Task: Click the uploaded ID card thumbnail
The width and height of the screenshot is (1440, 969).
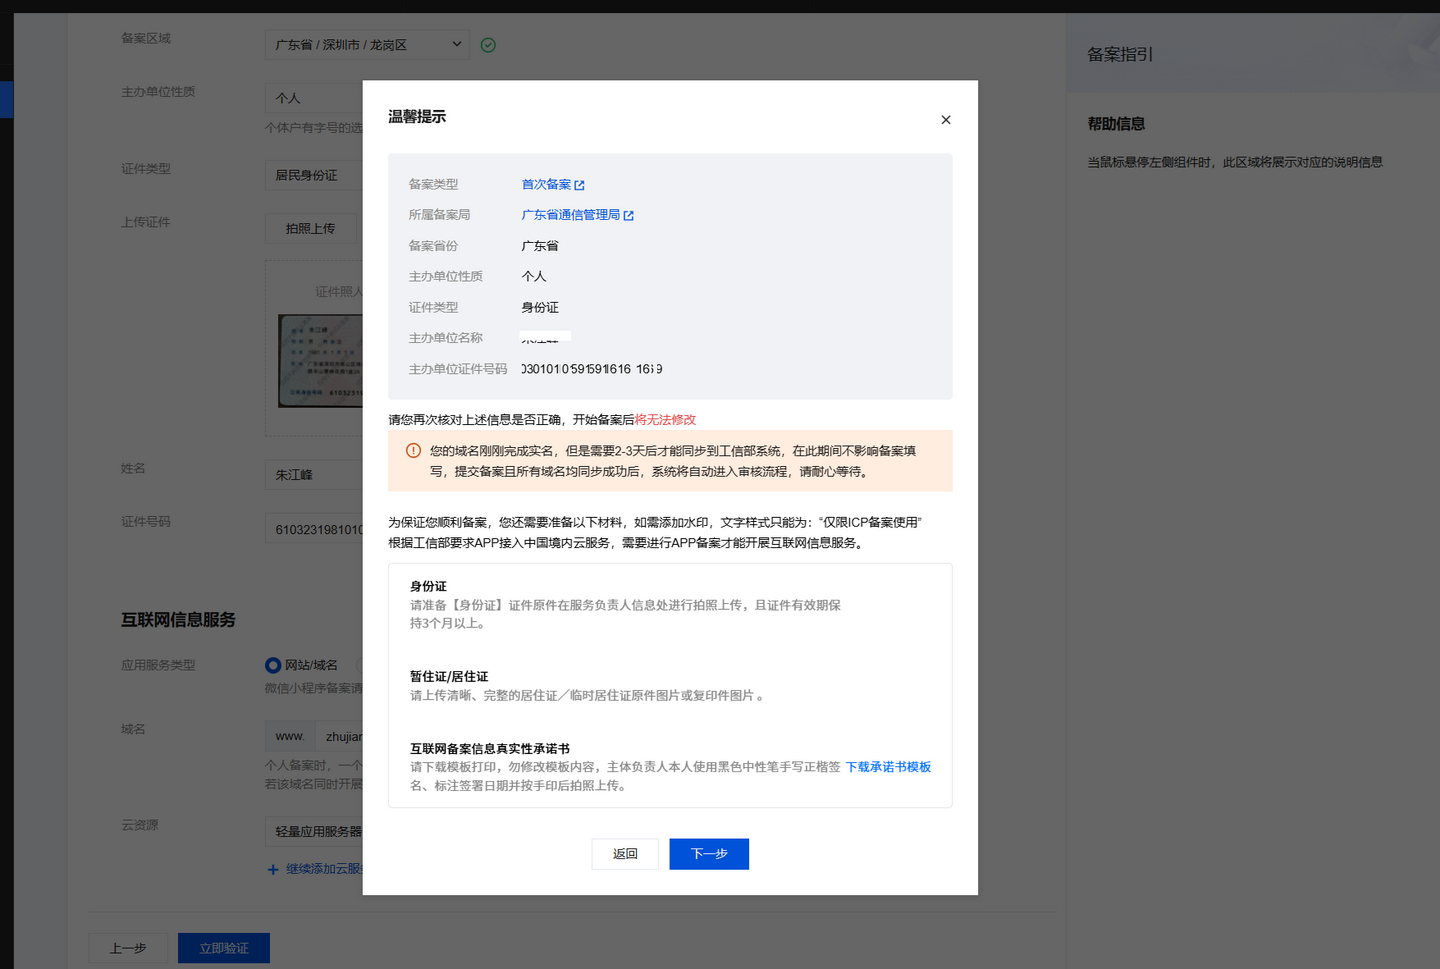Action: click(x=320, y=360)
